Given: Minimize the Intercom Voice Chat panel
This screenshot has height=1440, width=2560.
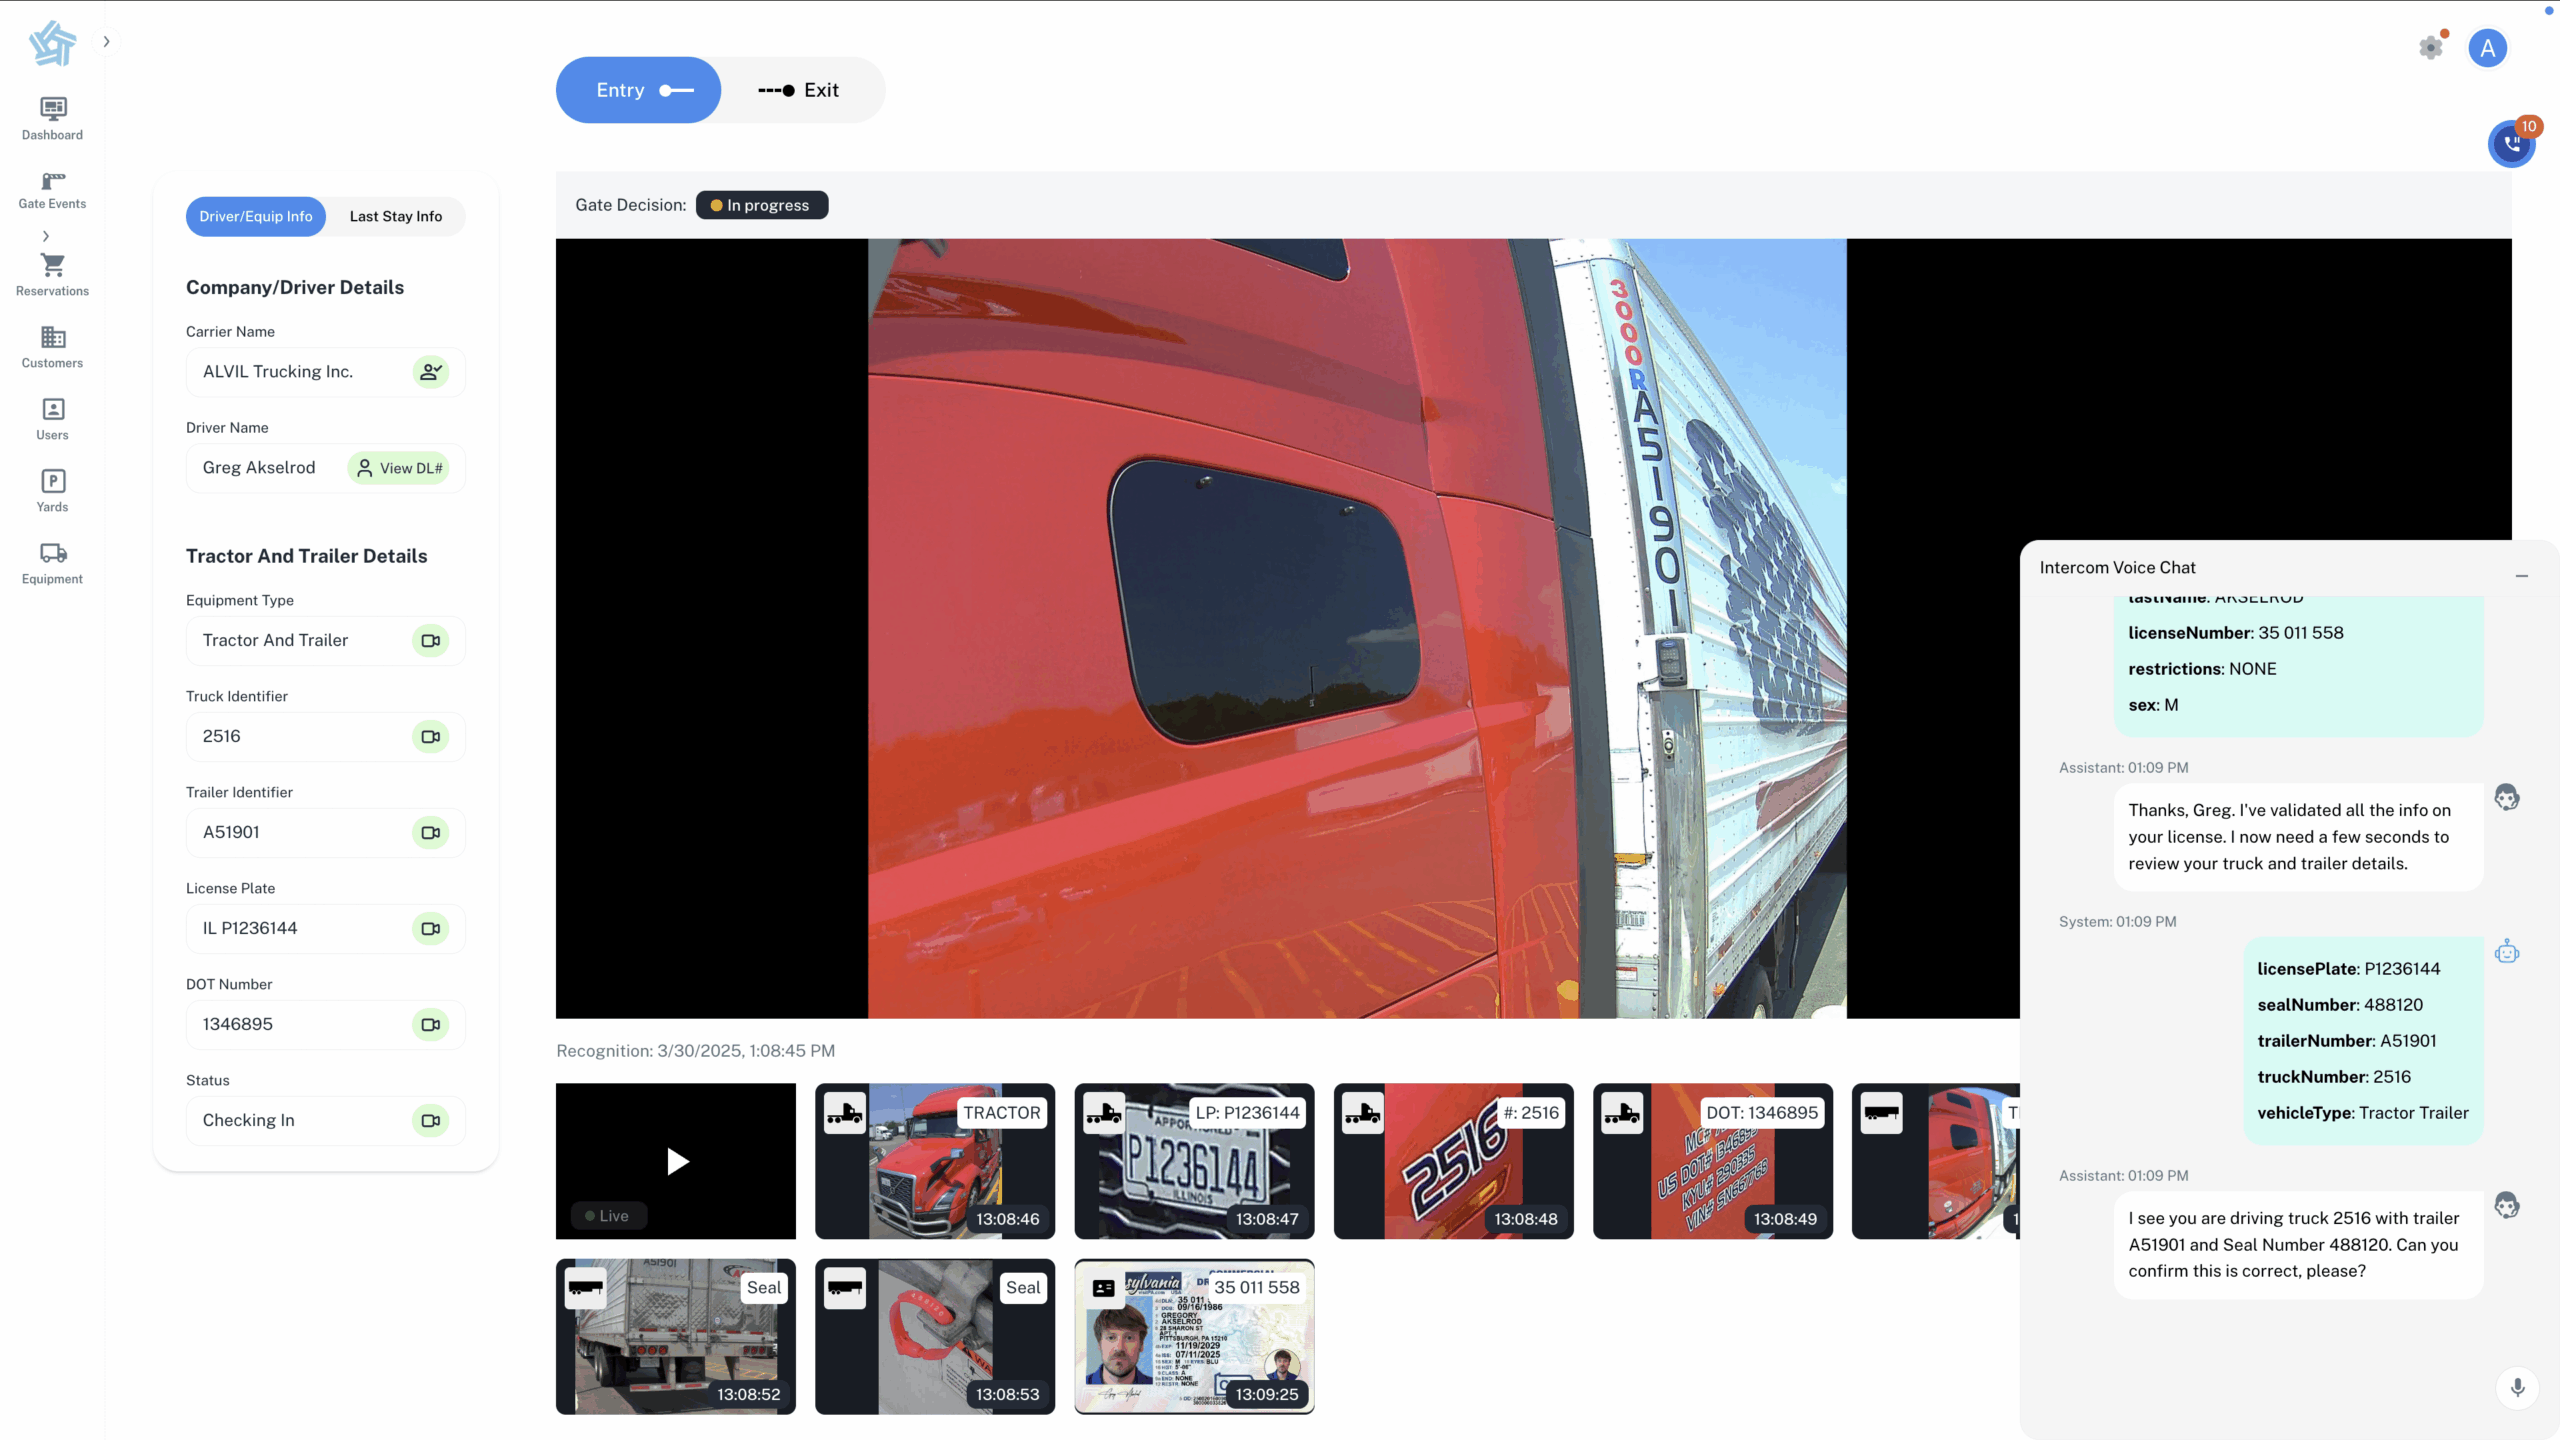Looking at the screenshot, I should pos(2521,575).
